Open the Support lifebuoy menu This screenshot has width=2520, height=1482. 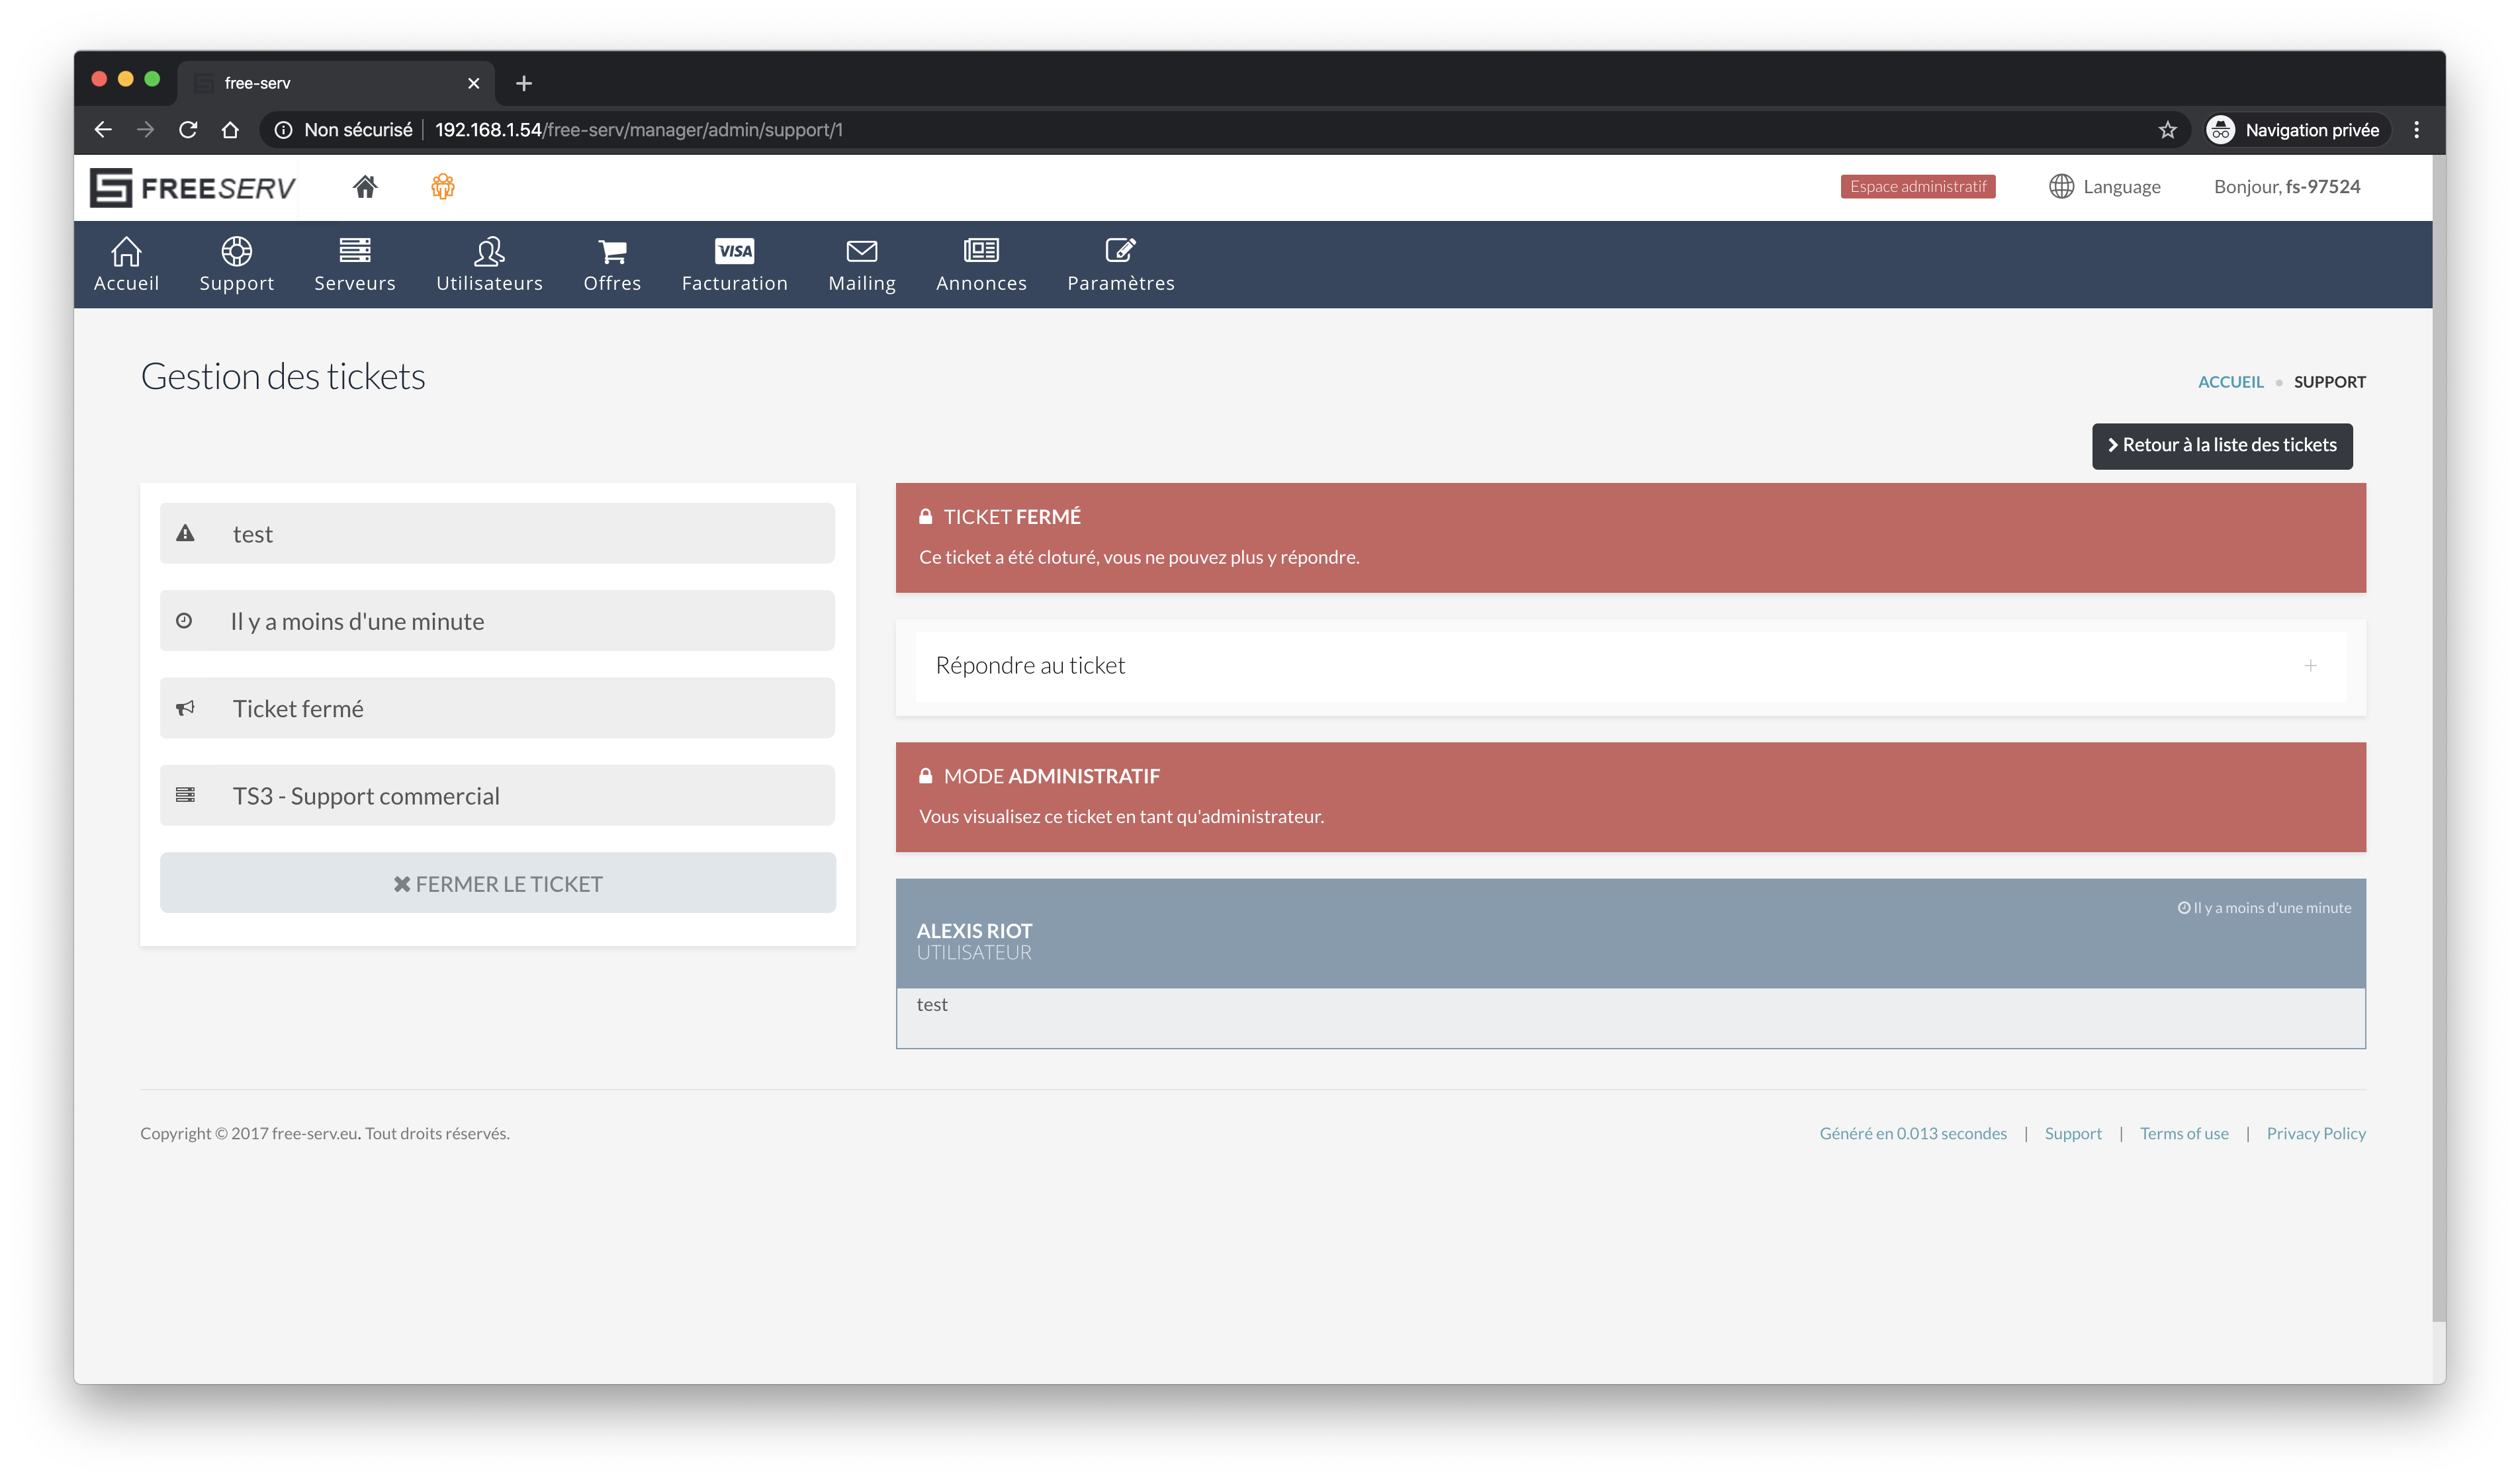pos(236,264)
